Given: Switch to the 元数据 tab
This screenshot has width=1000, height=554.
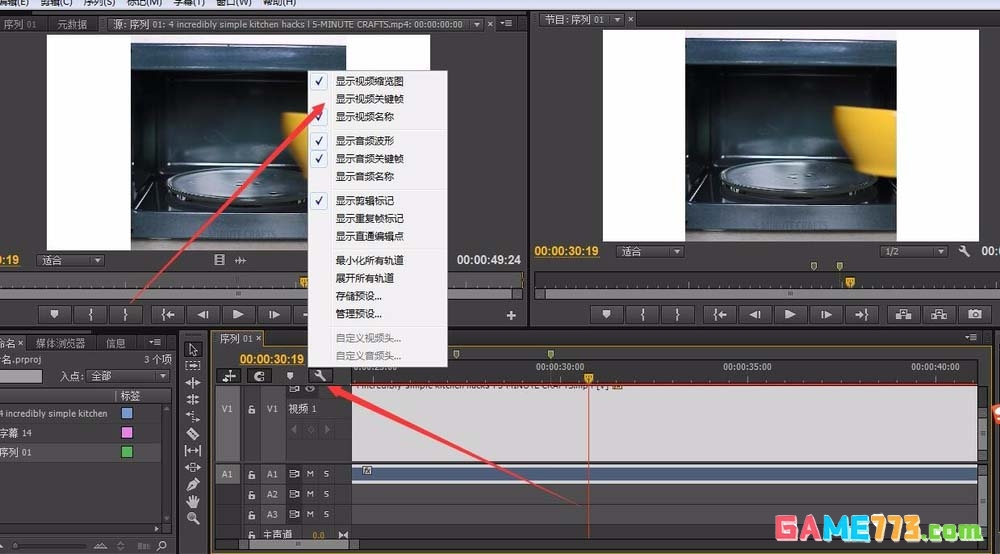Looking at the screenshot, I should coord(71,24).
